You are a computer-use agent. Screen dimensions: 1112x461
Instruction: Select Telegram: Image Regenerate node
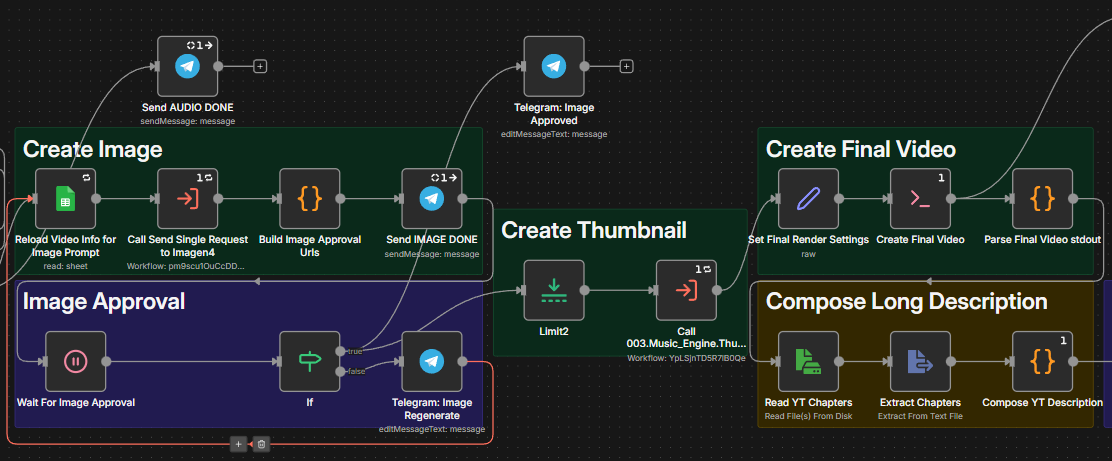[431, 361]
